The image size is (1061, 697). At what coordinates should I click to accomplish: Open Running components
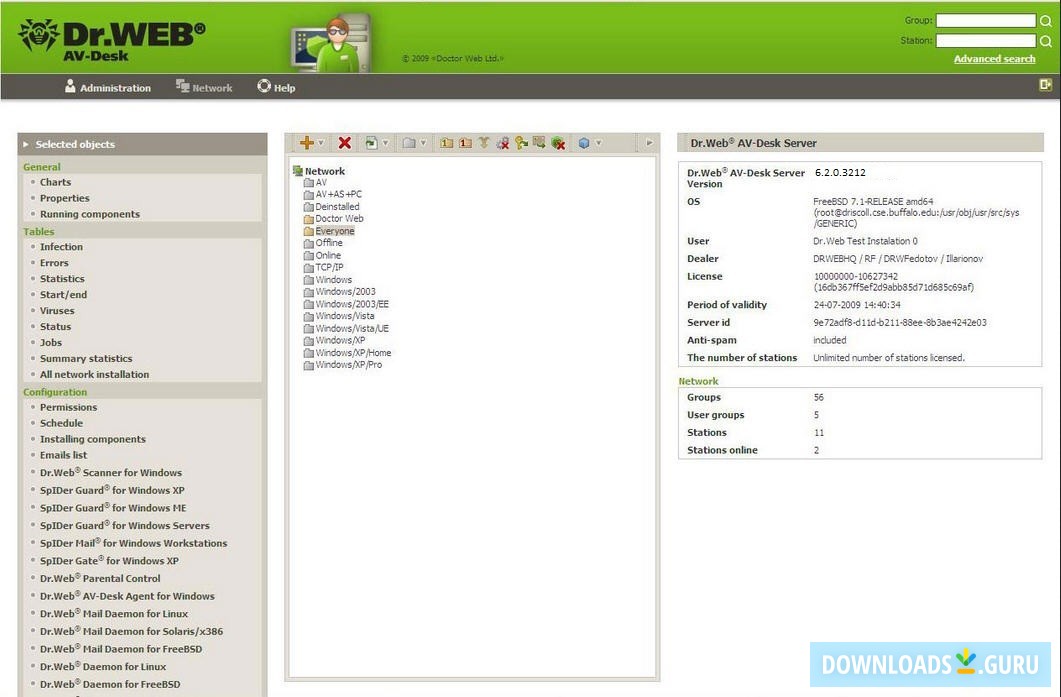click(x=90, y=214)
